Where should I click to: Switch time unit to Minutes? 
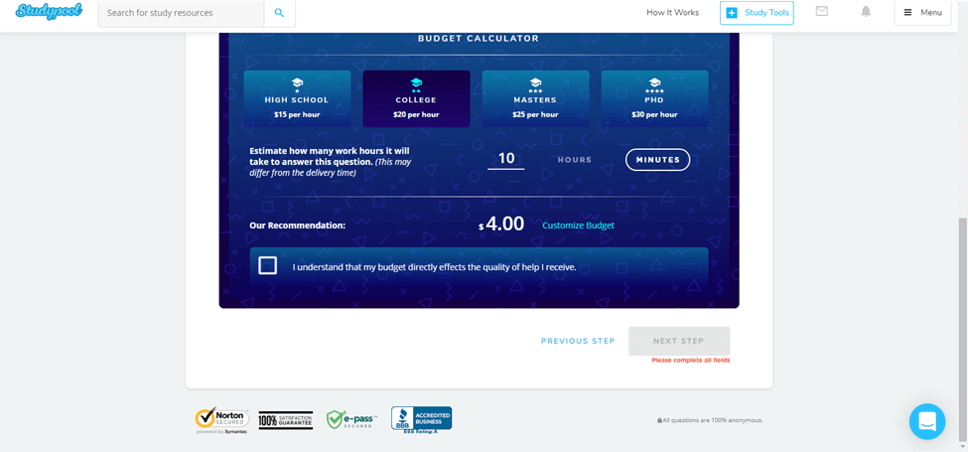point(657,160)
